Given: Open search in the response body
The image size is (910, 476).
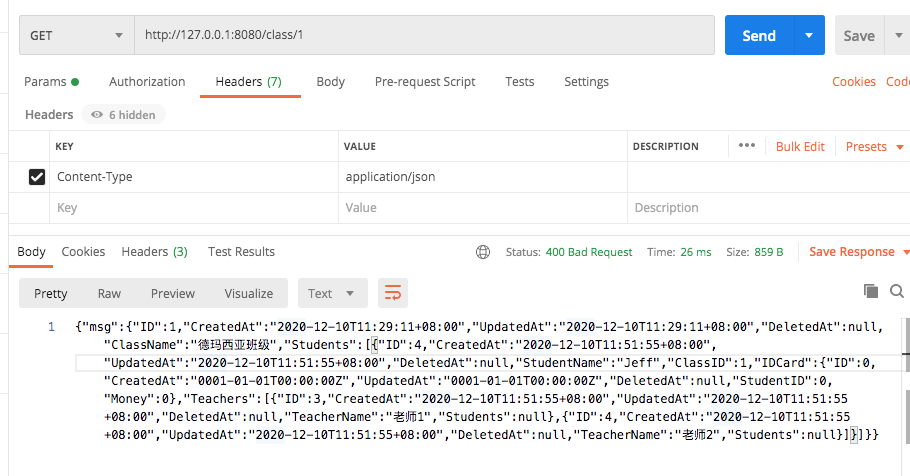Looking at the screenshot, I should tap(898, 291).
